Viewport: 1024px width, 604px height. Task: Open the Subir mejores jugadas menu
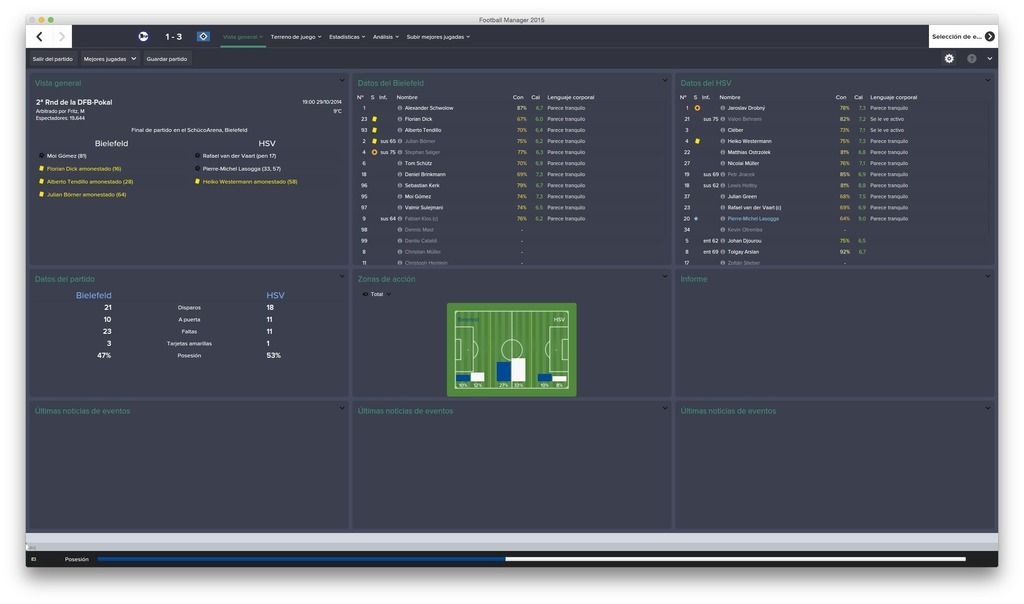tap(438, 37)
